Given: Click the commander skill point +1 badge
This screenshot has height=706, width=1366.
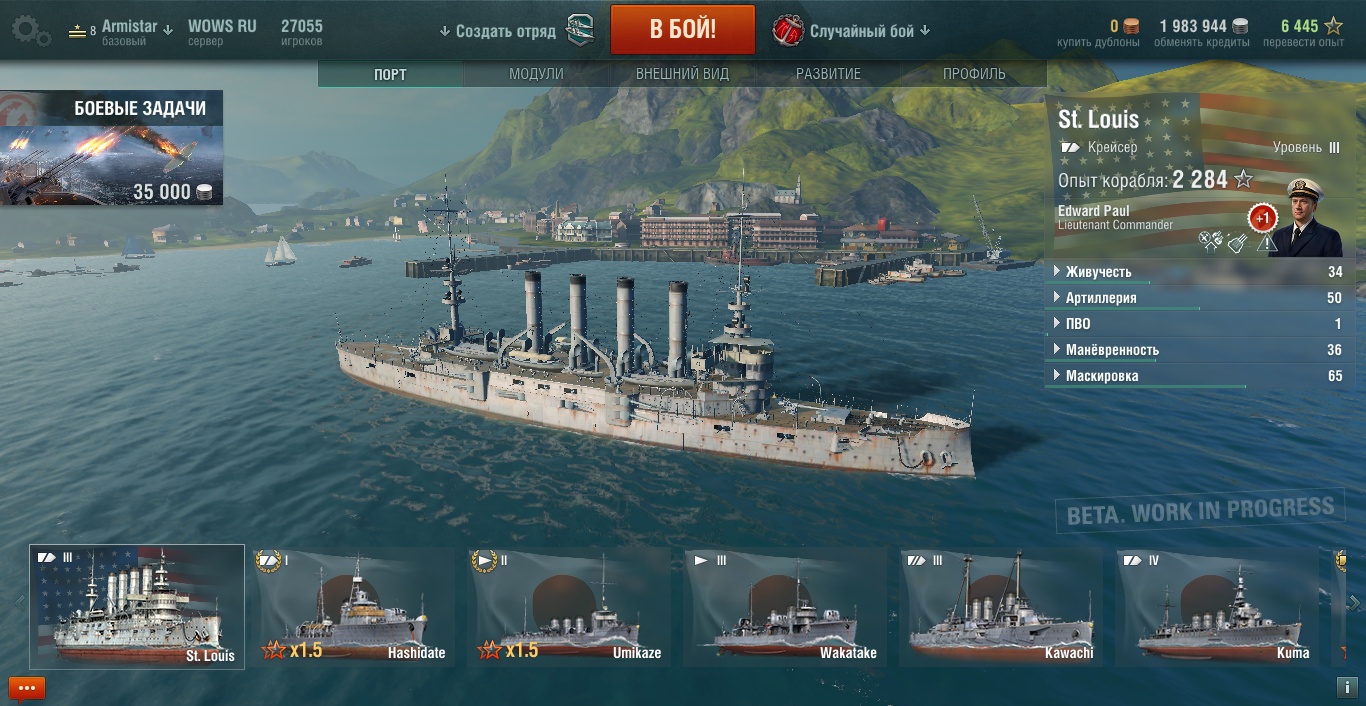Looking at the screenshot, I should click(x=1262, y=218).
